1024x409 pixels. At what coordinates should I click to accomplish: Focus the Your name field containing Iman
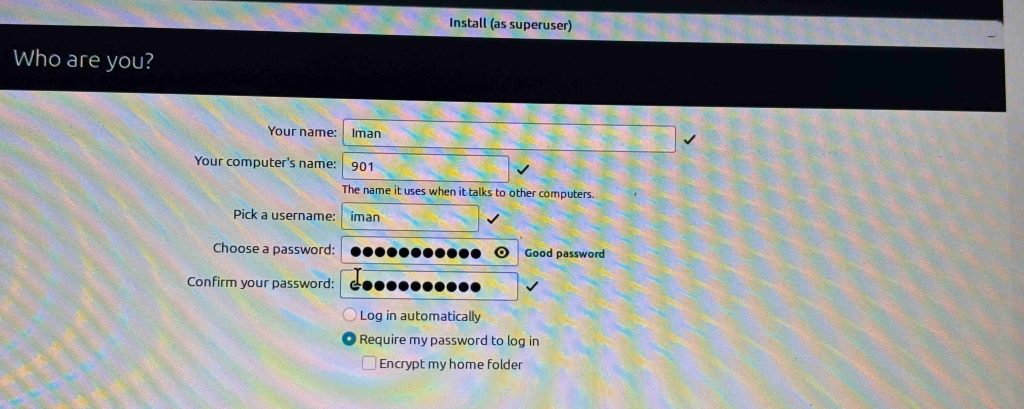pyautogui.click(x=509, y=137)
